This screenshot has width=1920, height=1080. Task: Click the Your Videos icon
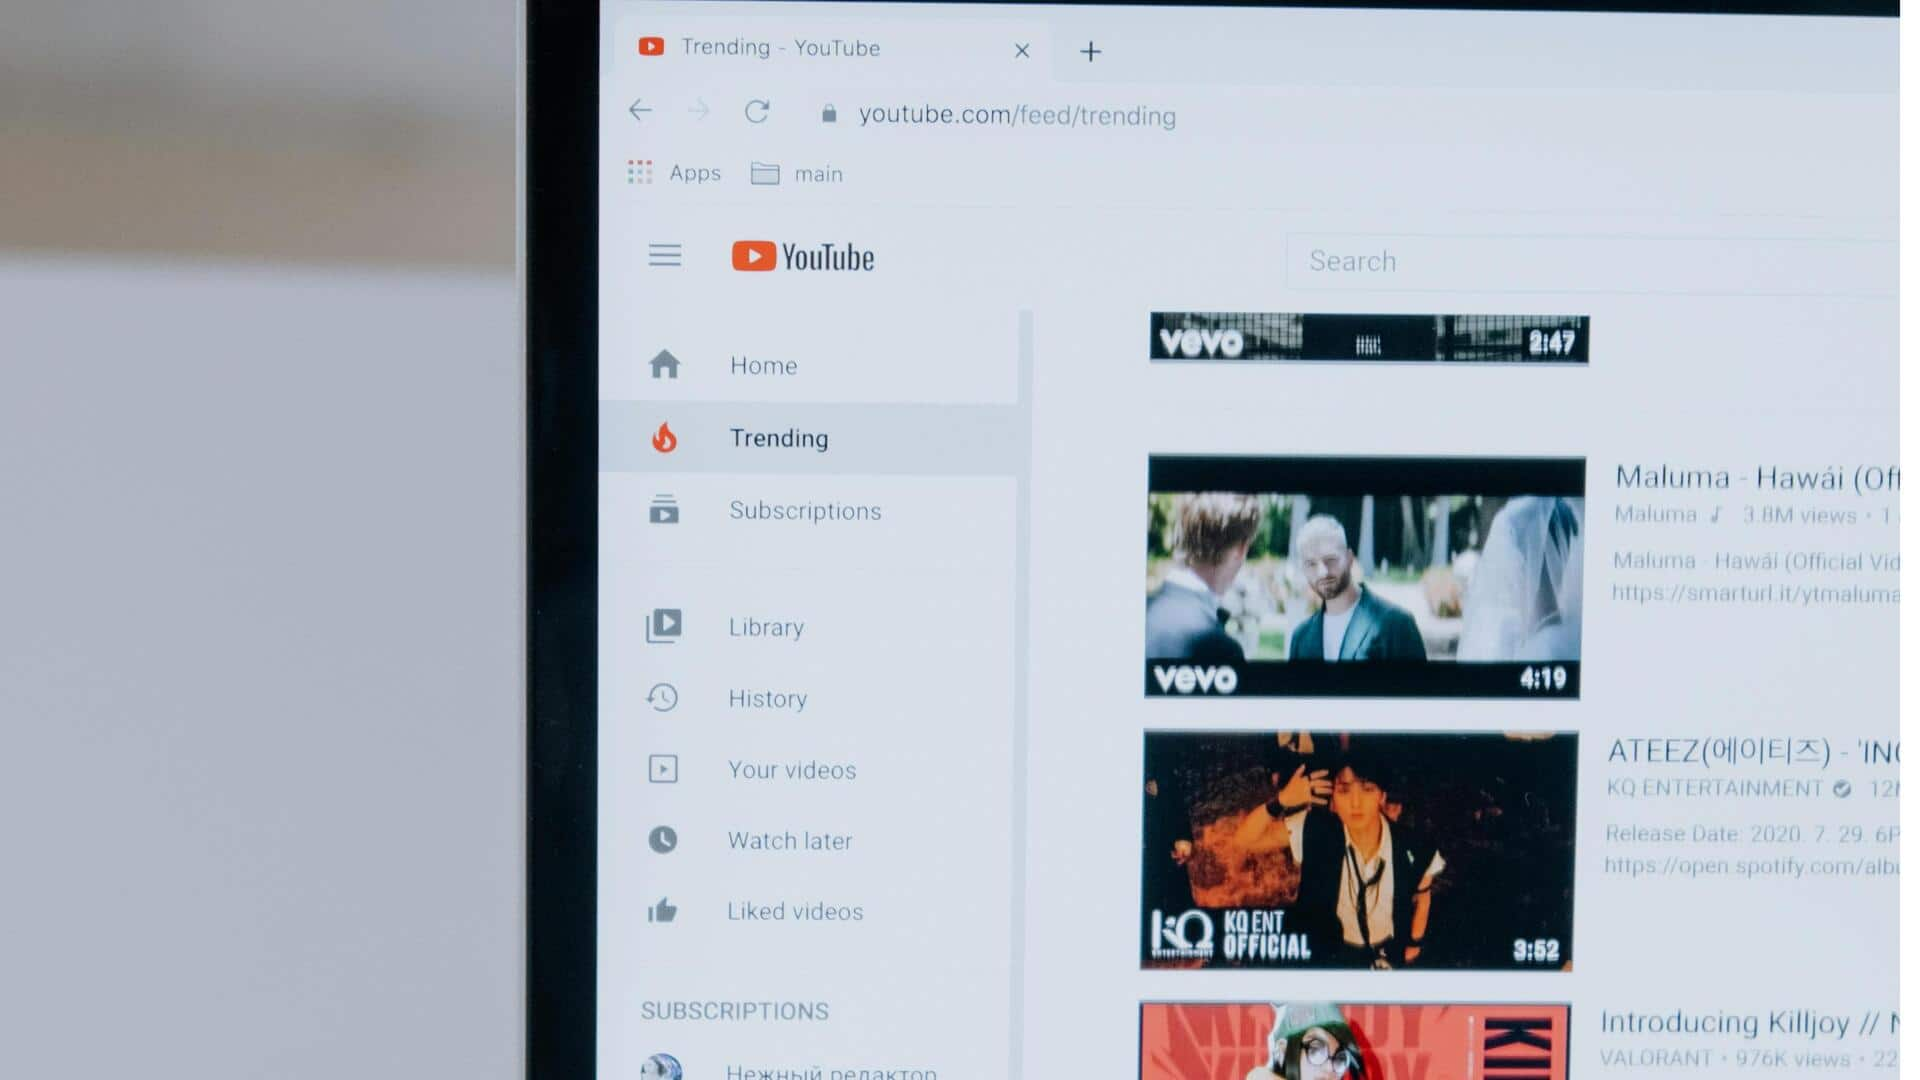tap(665, 767)
